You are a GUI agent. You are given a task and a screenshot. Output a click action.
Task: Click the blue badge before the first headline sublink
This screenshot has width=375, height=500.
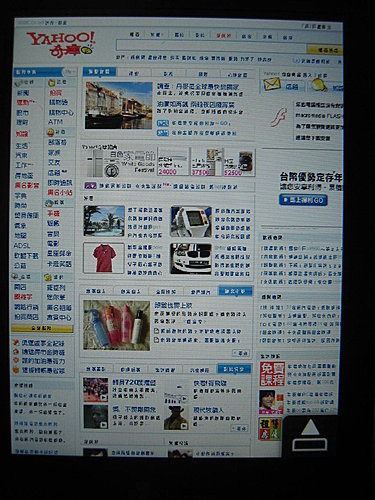pos(163,123)
